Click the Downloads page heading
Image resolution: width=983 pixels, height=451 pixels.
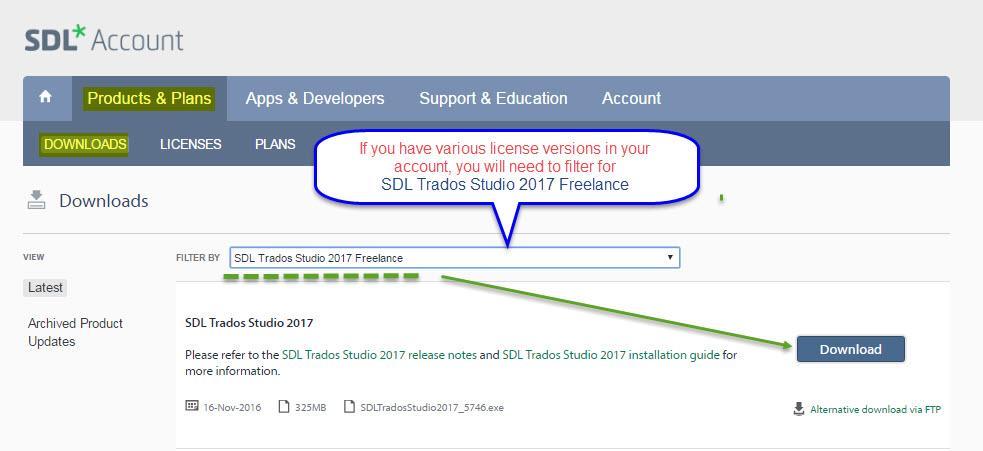coord(103,201)
